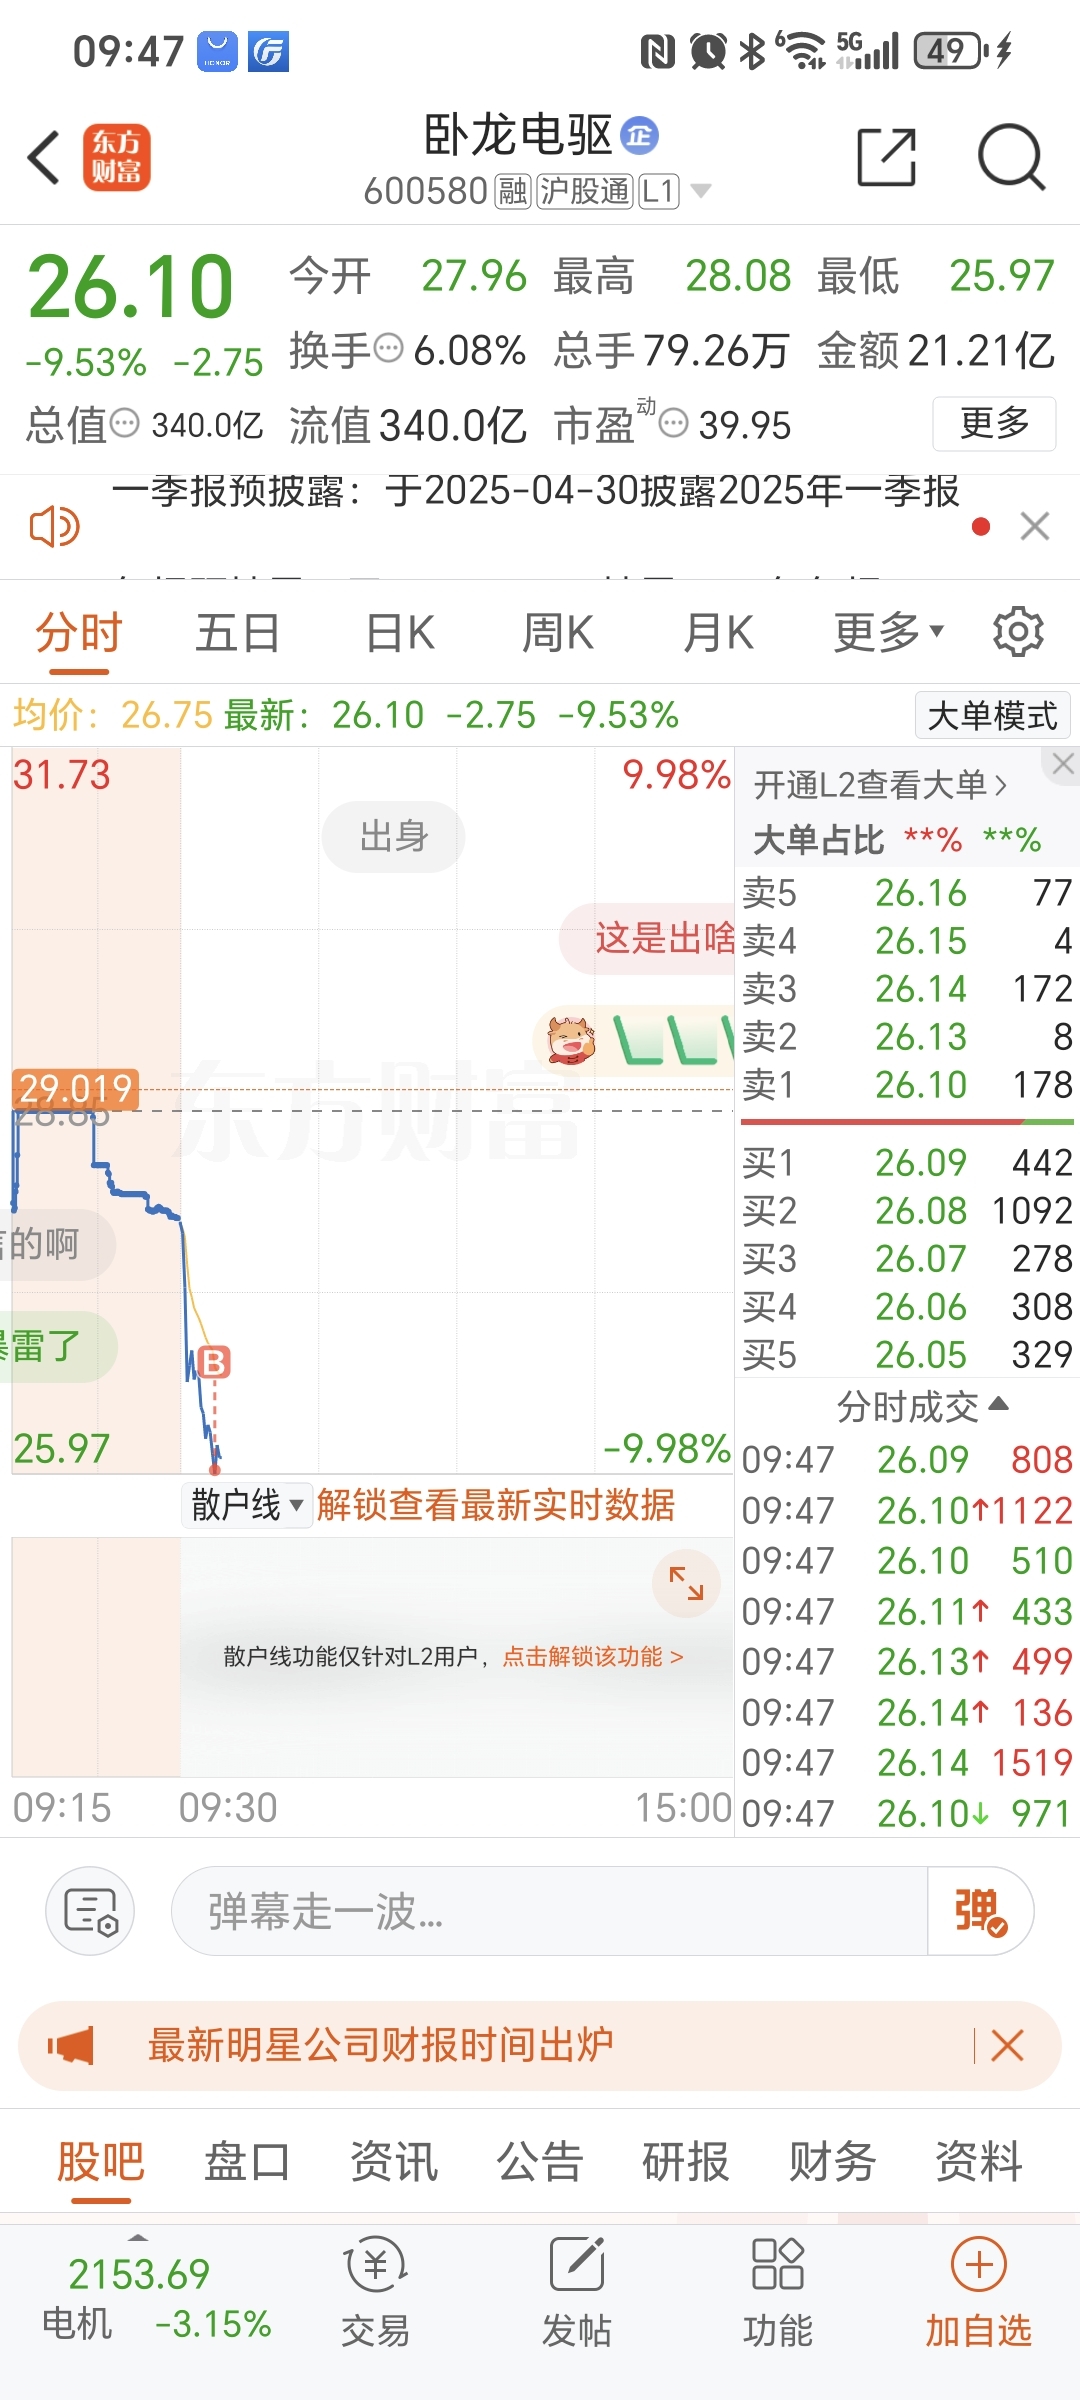
Task: Tap the Wi-Fi status icon
Action: pyautogui.click(x=803, y=51)
